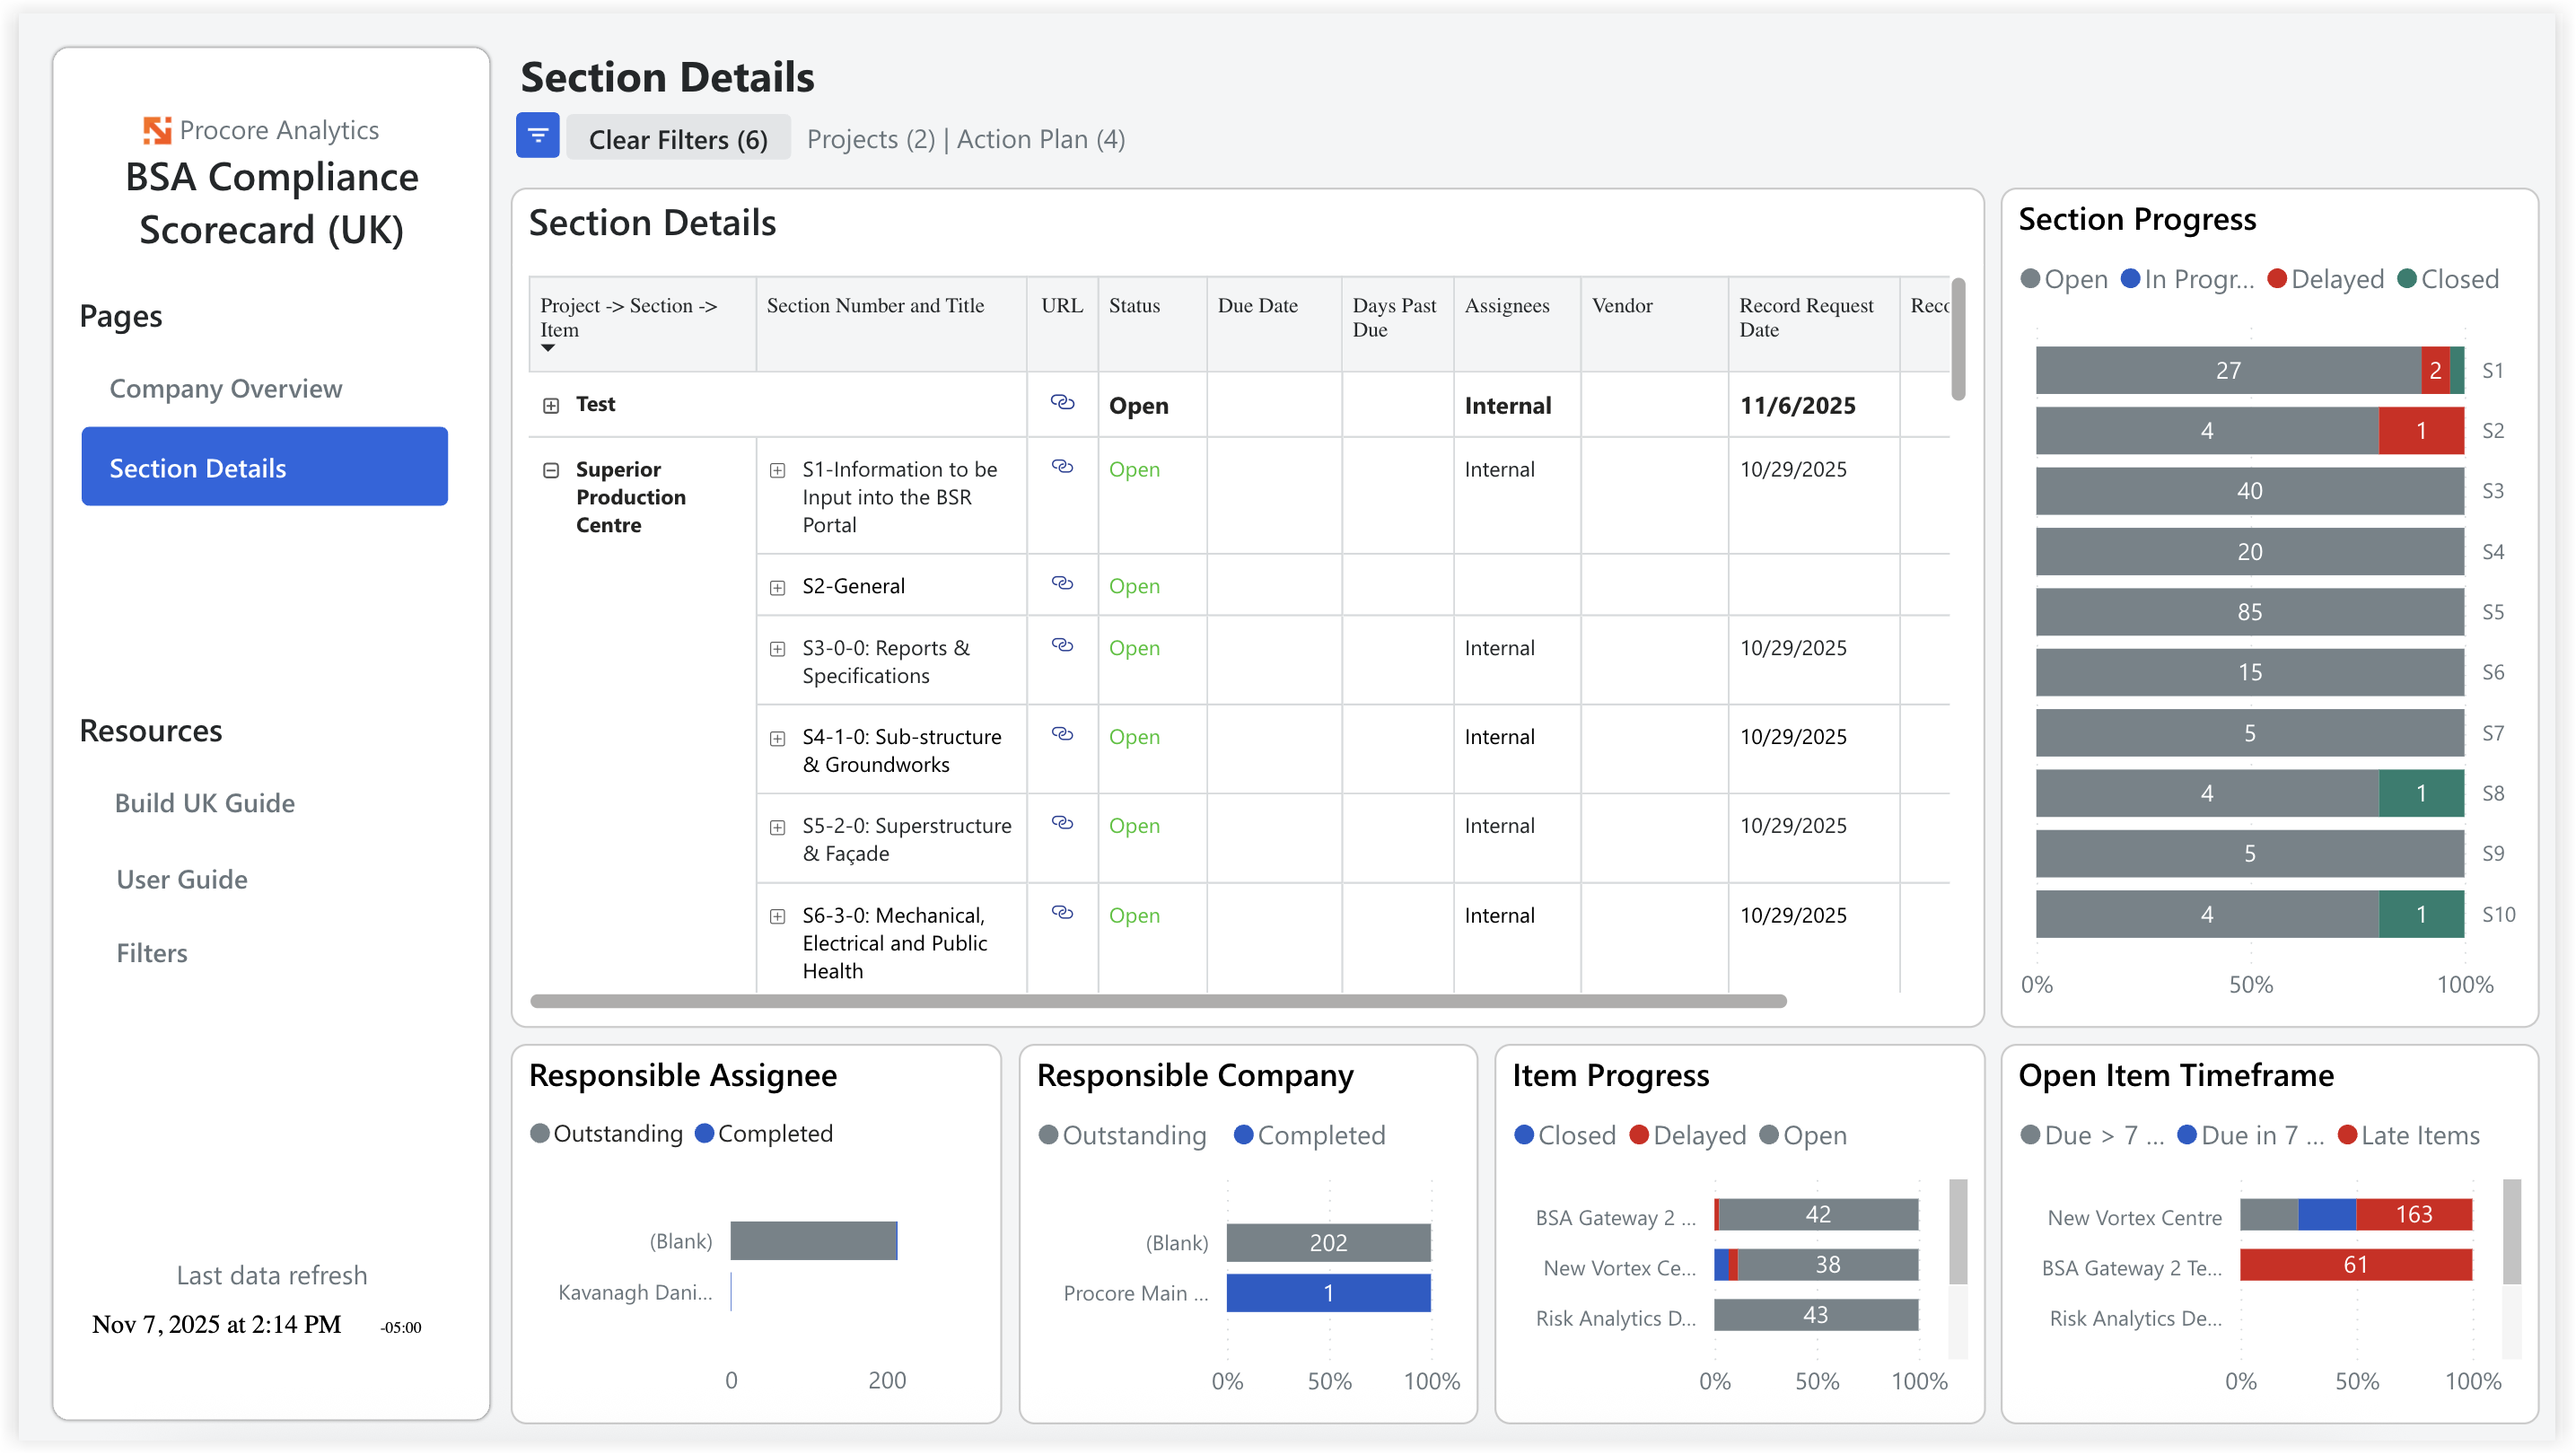The height and width of the screenshot is (1454, 2576).
Task: Toggle the Delayed legend in Item Progress
Action: click(1688, 1135)
